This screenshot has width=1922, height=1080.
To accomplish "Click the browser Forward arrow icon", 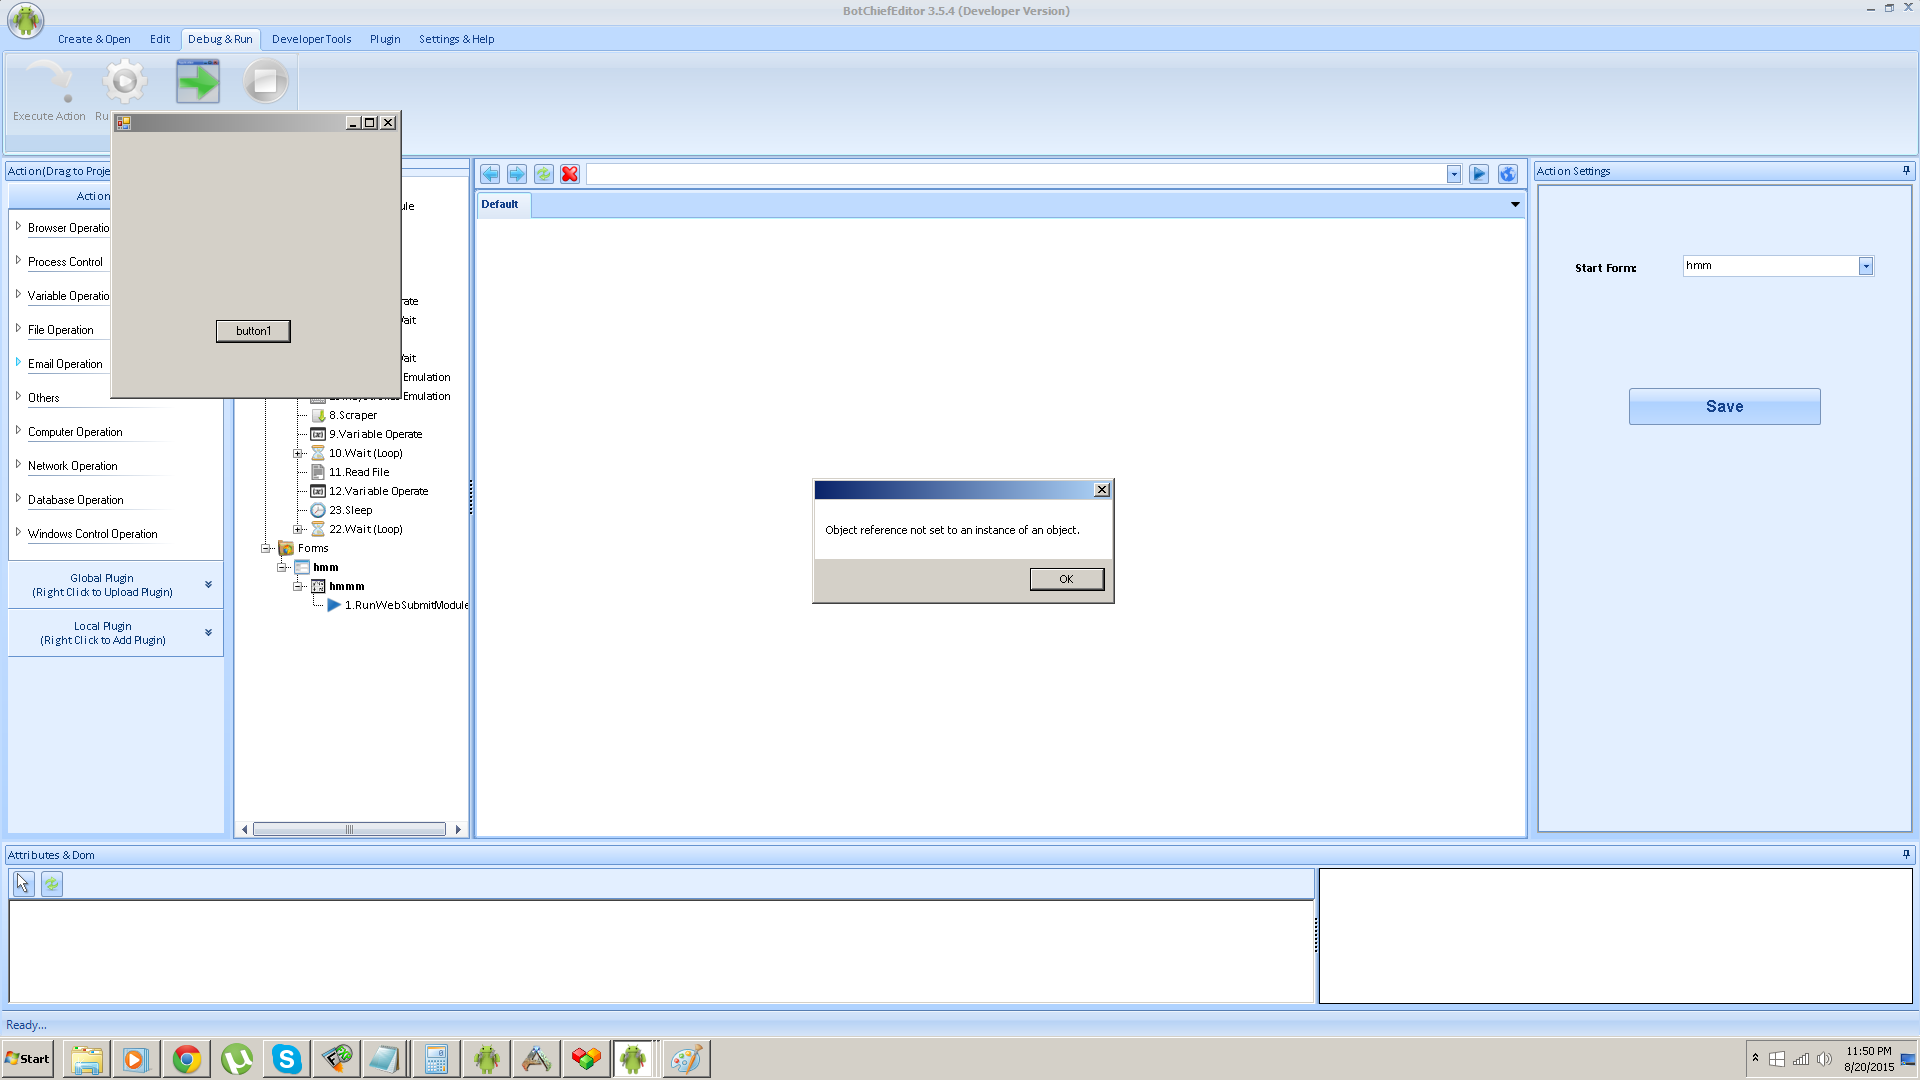I will point(517,174).
